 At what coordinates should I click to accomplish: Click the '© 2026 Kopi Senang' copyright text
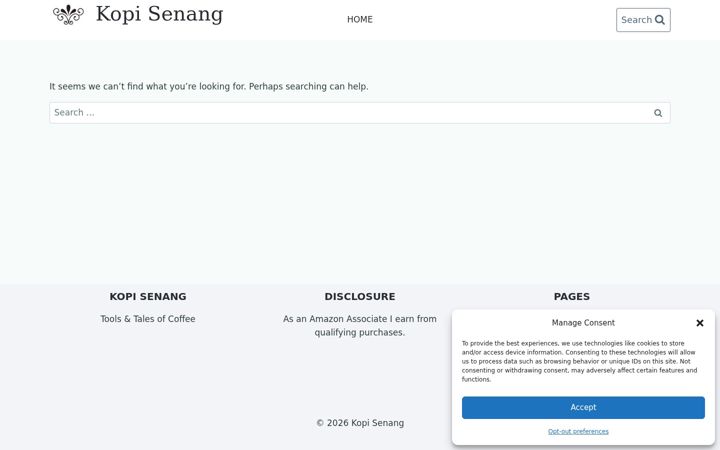pos(360,423)
